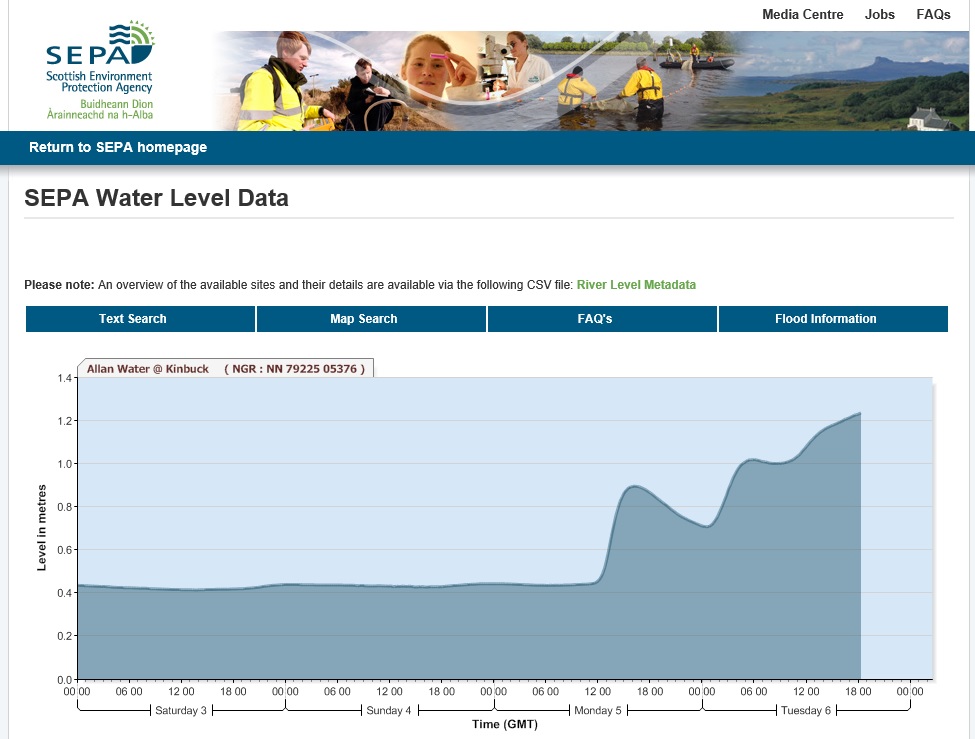The image size is (975, 739).
Task: Open the Media Centre link
Action: (x=802, y=15)
